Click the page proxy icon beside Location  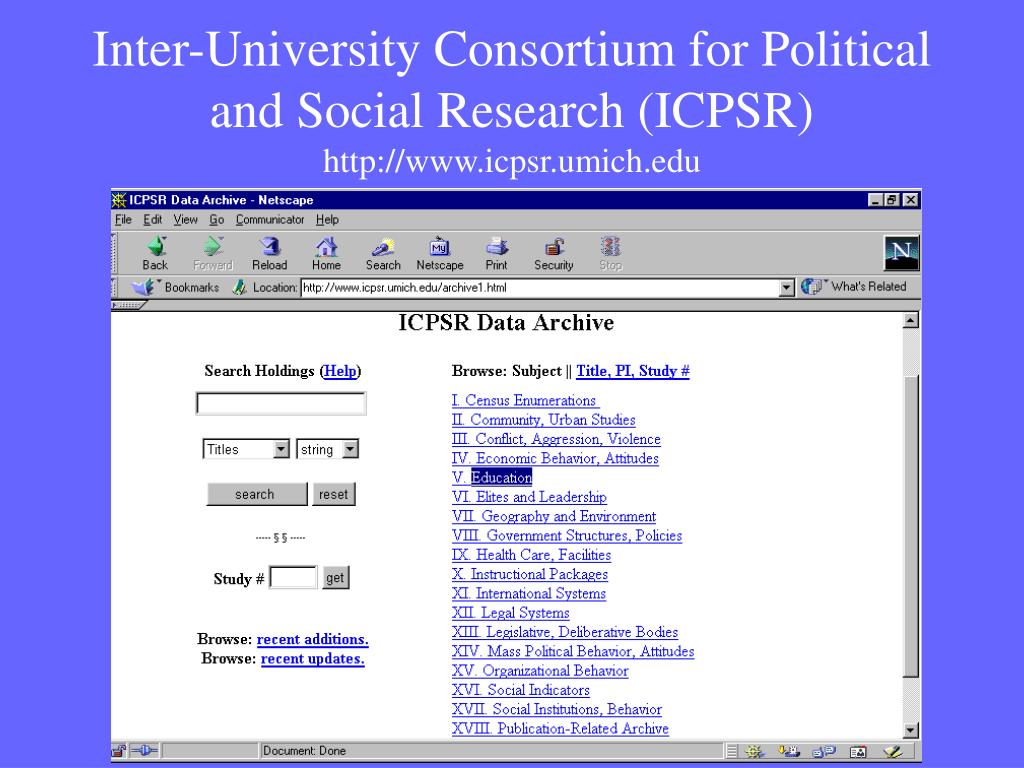(x=240, y=287)
